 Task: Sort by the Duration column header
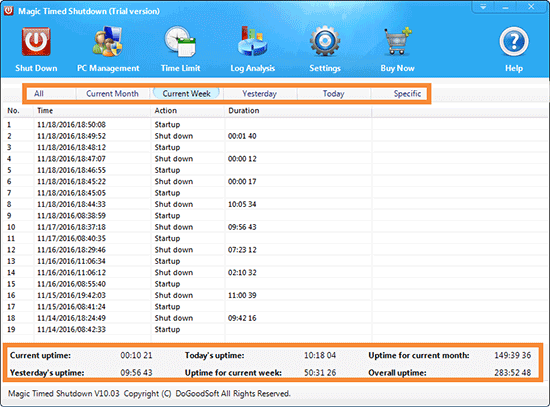click(x=298, y=111)
